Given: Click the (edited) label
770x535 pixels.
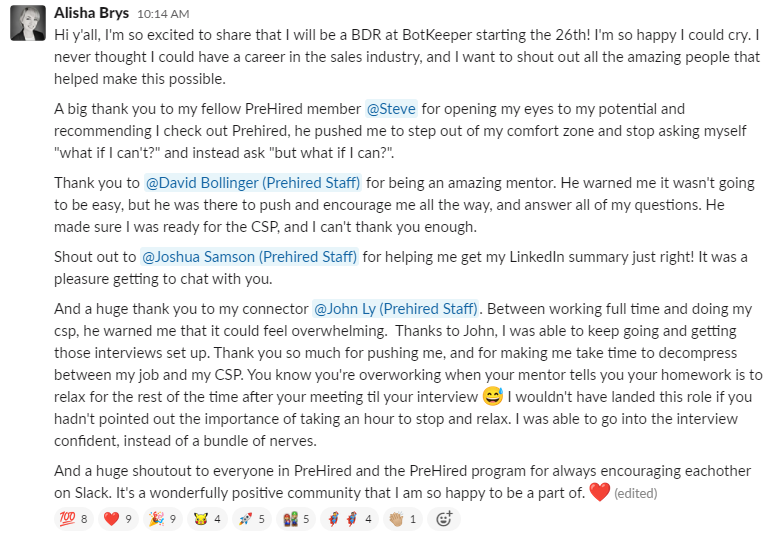Looking at the screenshot, I should point(637,493).
